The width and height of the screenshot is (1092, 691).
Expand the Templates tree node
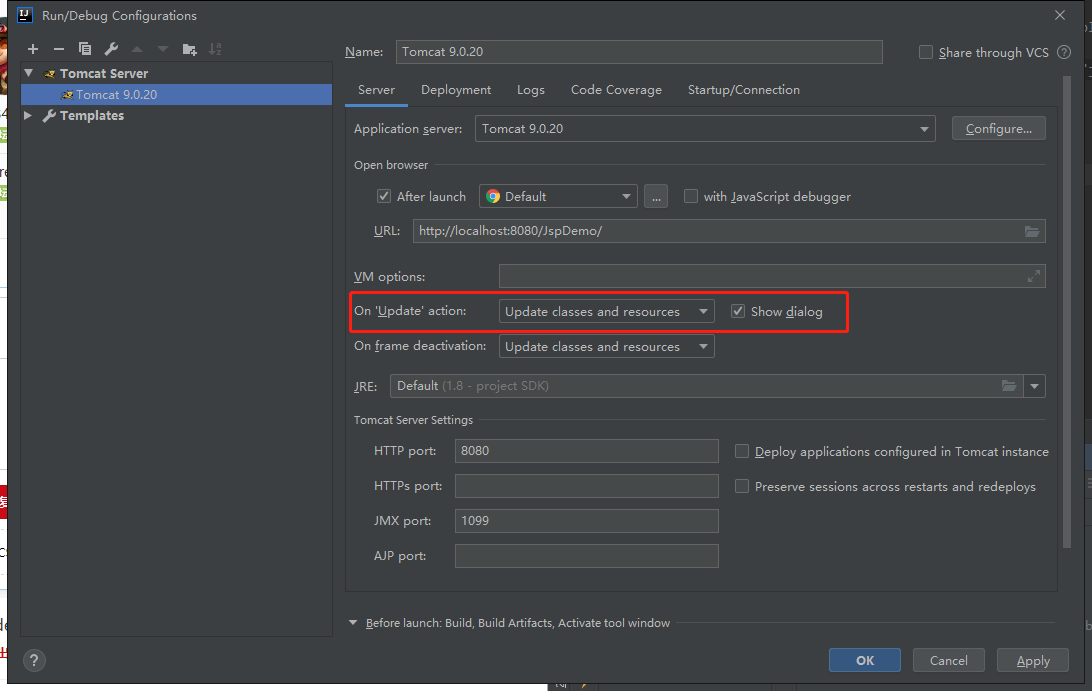(29, 115)
